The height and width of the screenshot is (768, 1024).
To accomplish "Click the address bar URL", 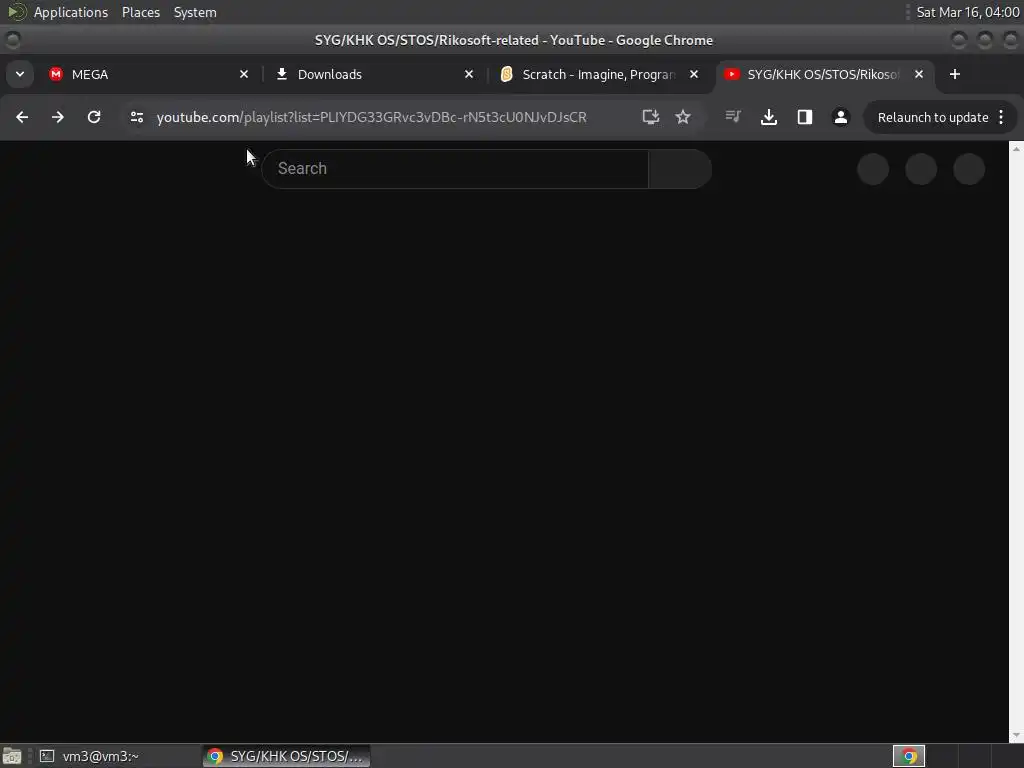I will tap(372, 118).
